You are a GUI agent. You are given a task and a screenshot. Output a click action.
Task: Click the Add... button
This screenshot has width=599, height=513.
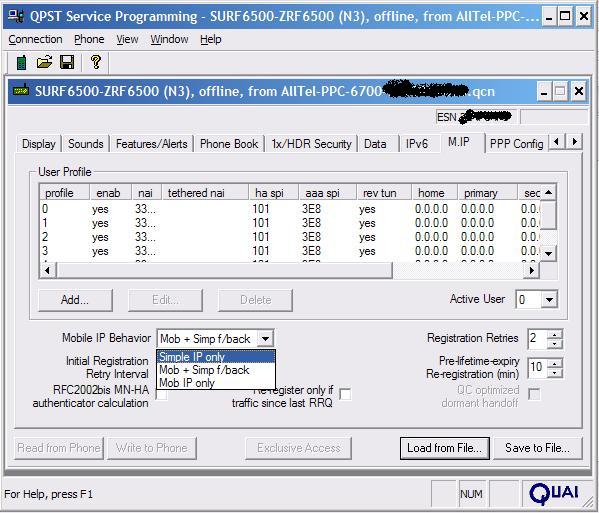75,300
